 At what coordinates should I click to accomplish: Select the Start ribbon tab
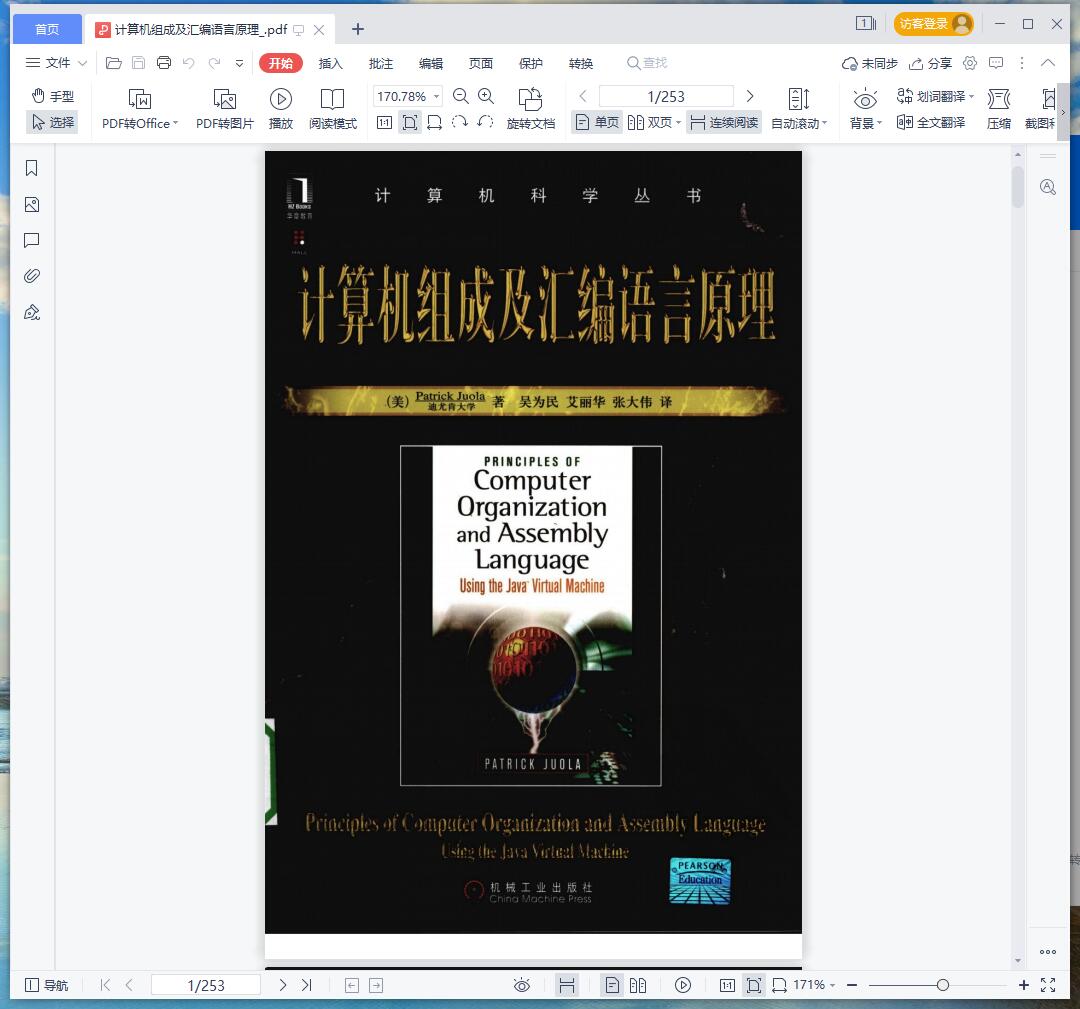coord(281,63)
